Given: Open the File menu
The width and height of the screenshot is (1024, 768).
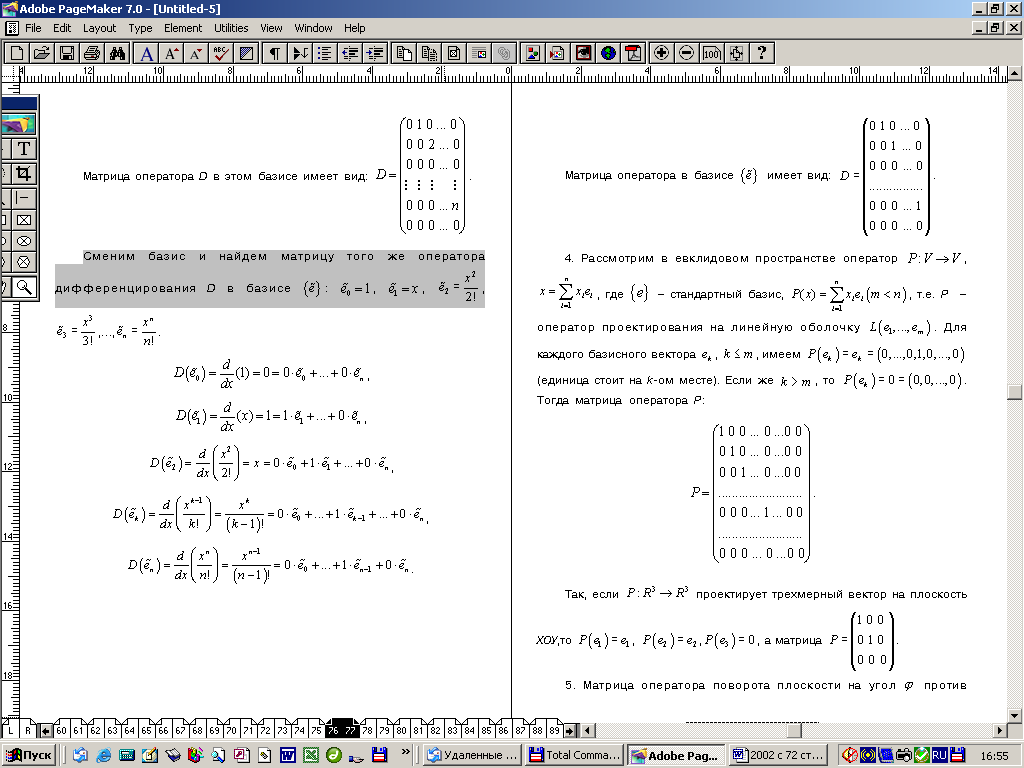Looking at the screenshot, I should 33,28.
